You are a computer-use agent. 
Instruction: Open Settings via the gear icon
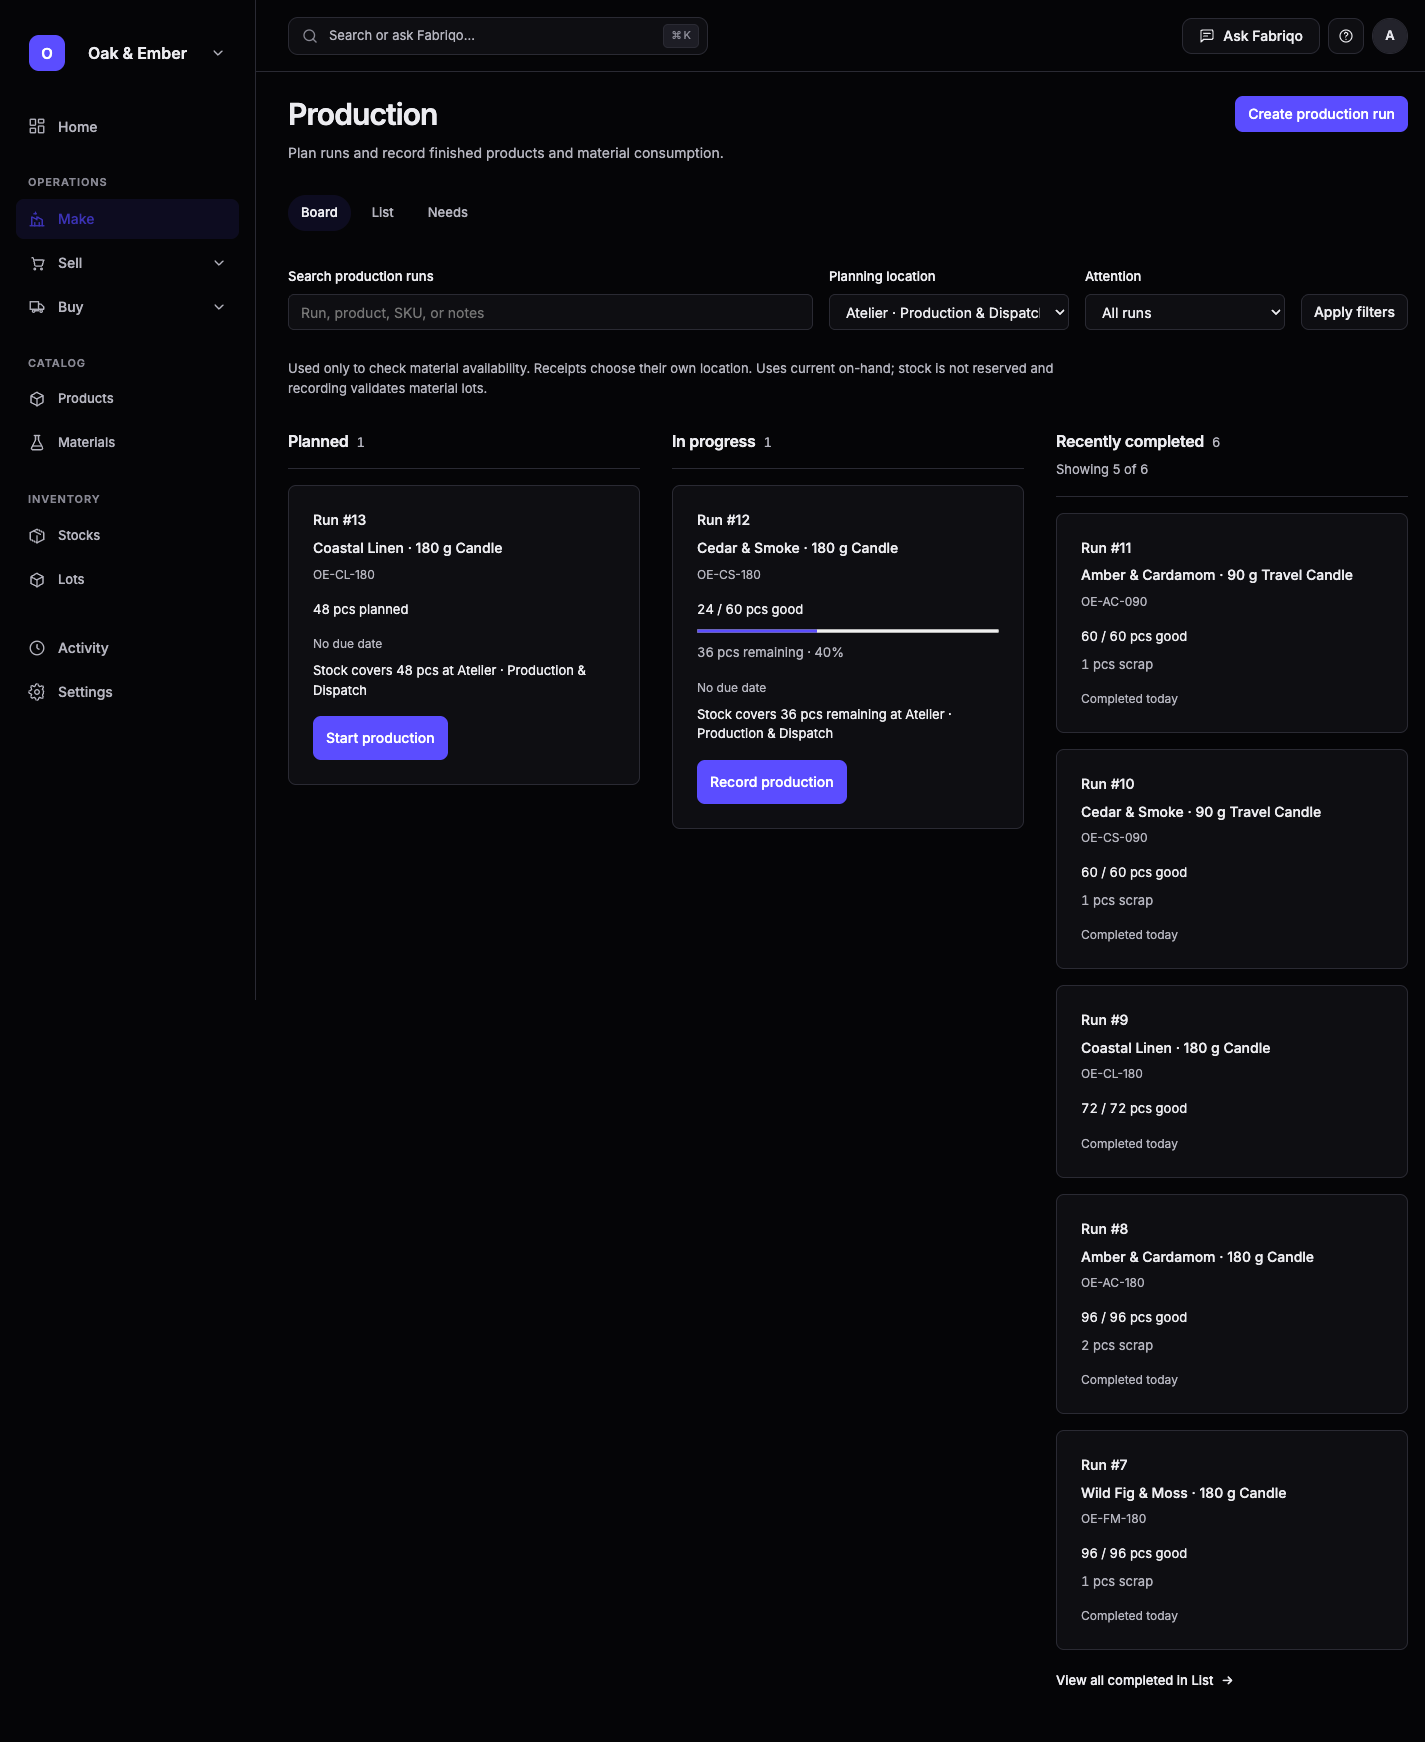[37, 692]
